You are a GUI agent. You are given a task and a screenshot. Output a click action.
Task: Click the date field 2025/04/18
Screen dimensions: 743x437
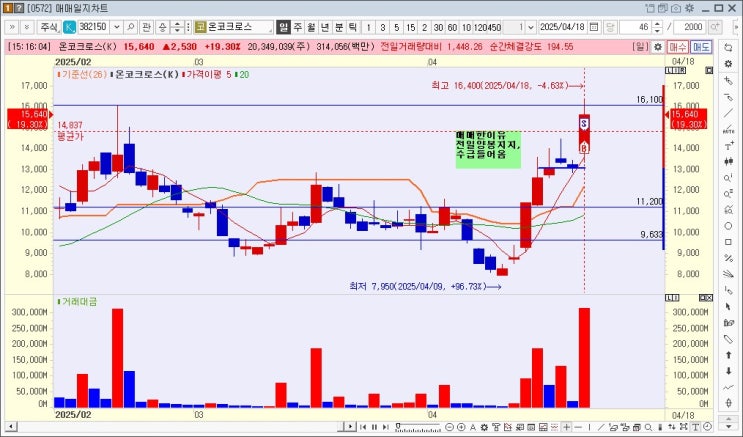click(x=562, y=27)
